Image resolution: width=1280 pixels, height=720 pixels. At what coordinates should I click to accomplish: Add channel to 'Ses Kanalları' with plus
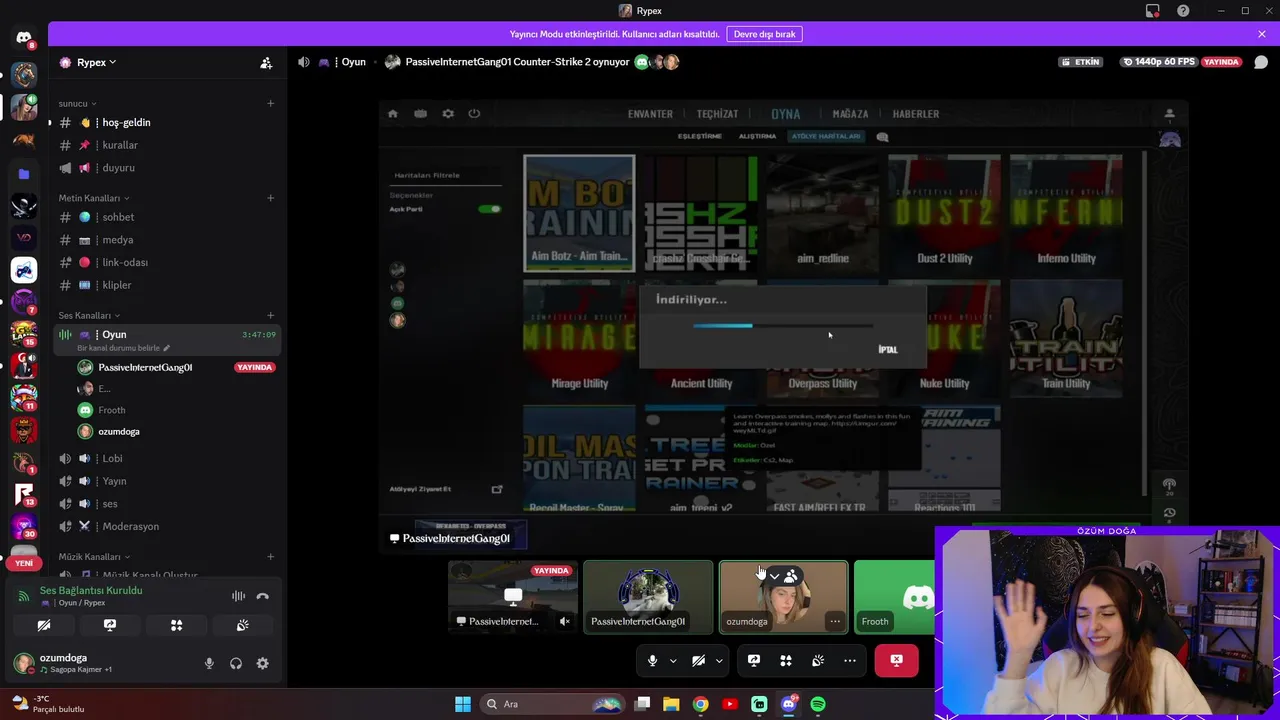coord(270,316)
